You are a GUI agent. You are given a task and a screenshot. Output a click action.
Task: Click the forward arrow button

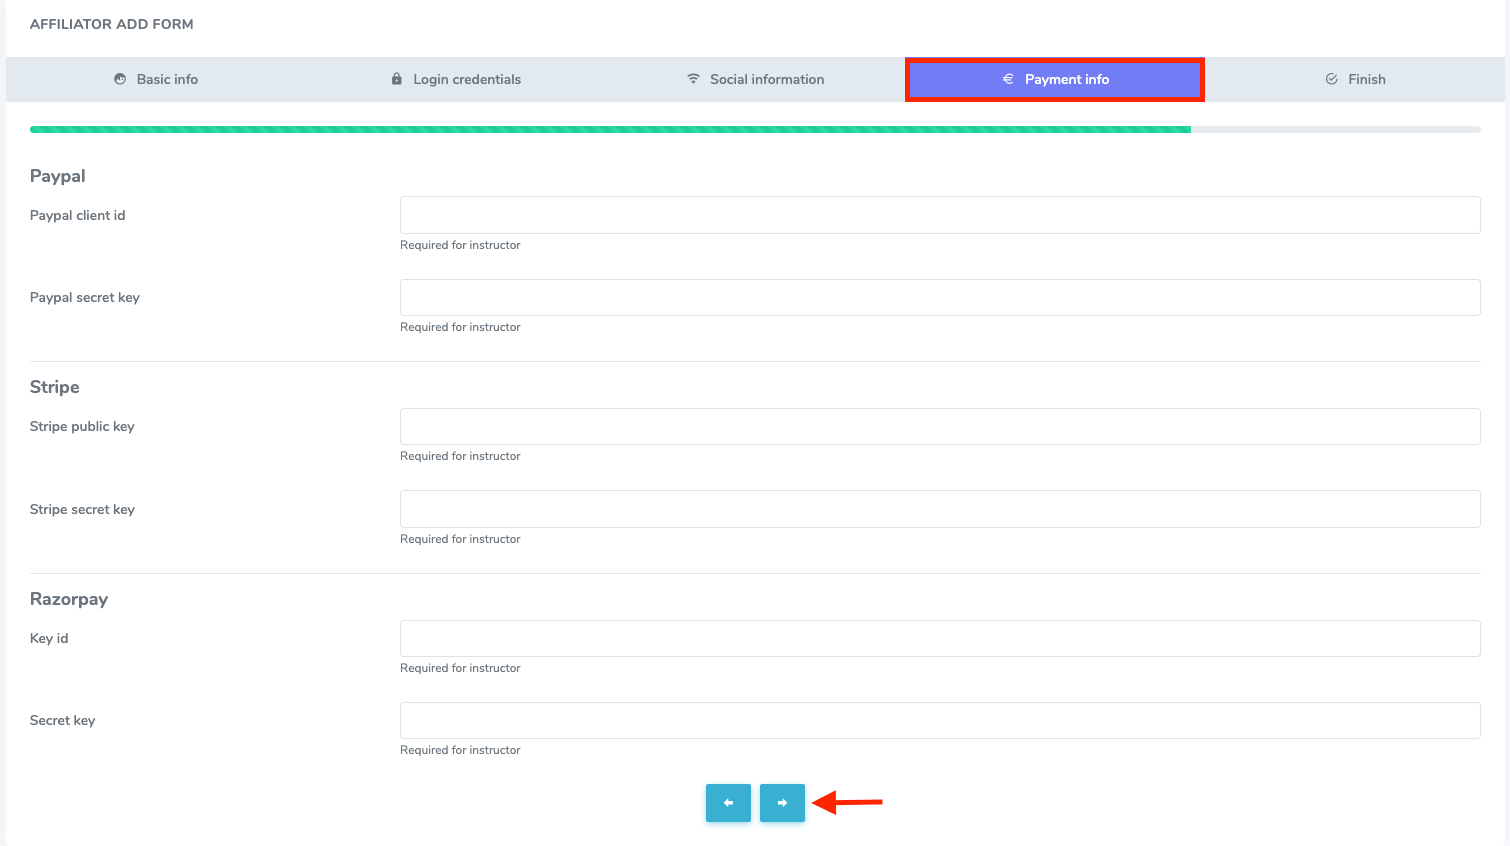point(782,802)
